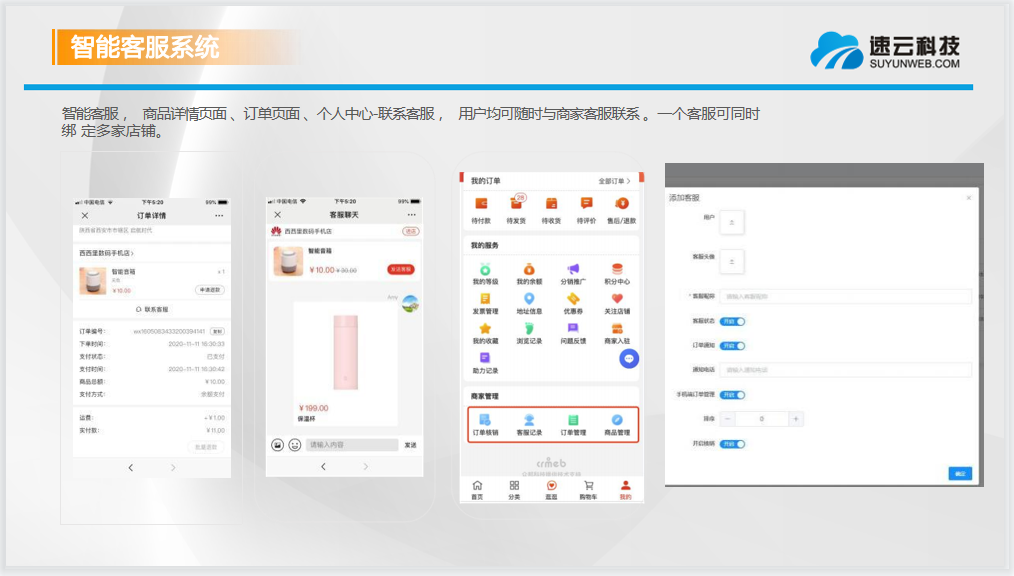Screen dimensions: 1014x576
Task: Switch to the 购物车 bottom tab
Action: (x=588, y=489)
